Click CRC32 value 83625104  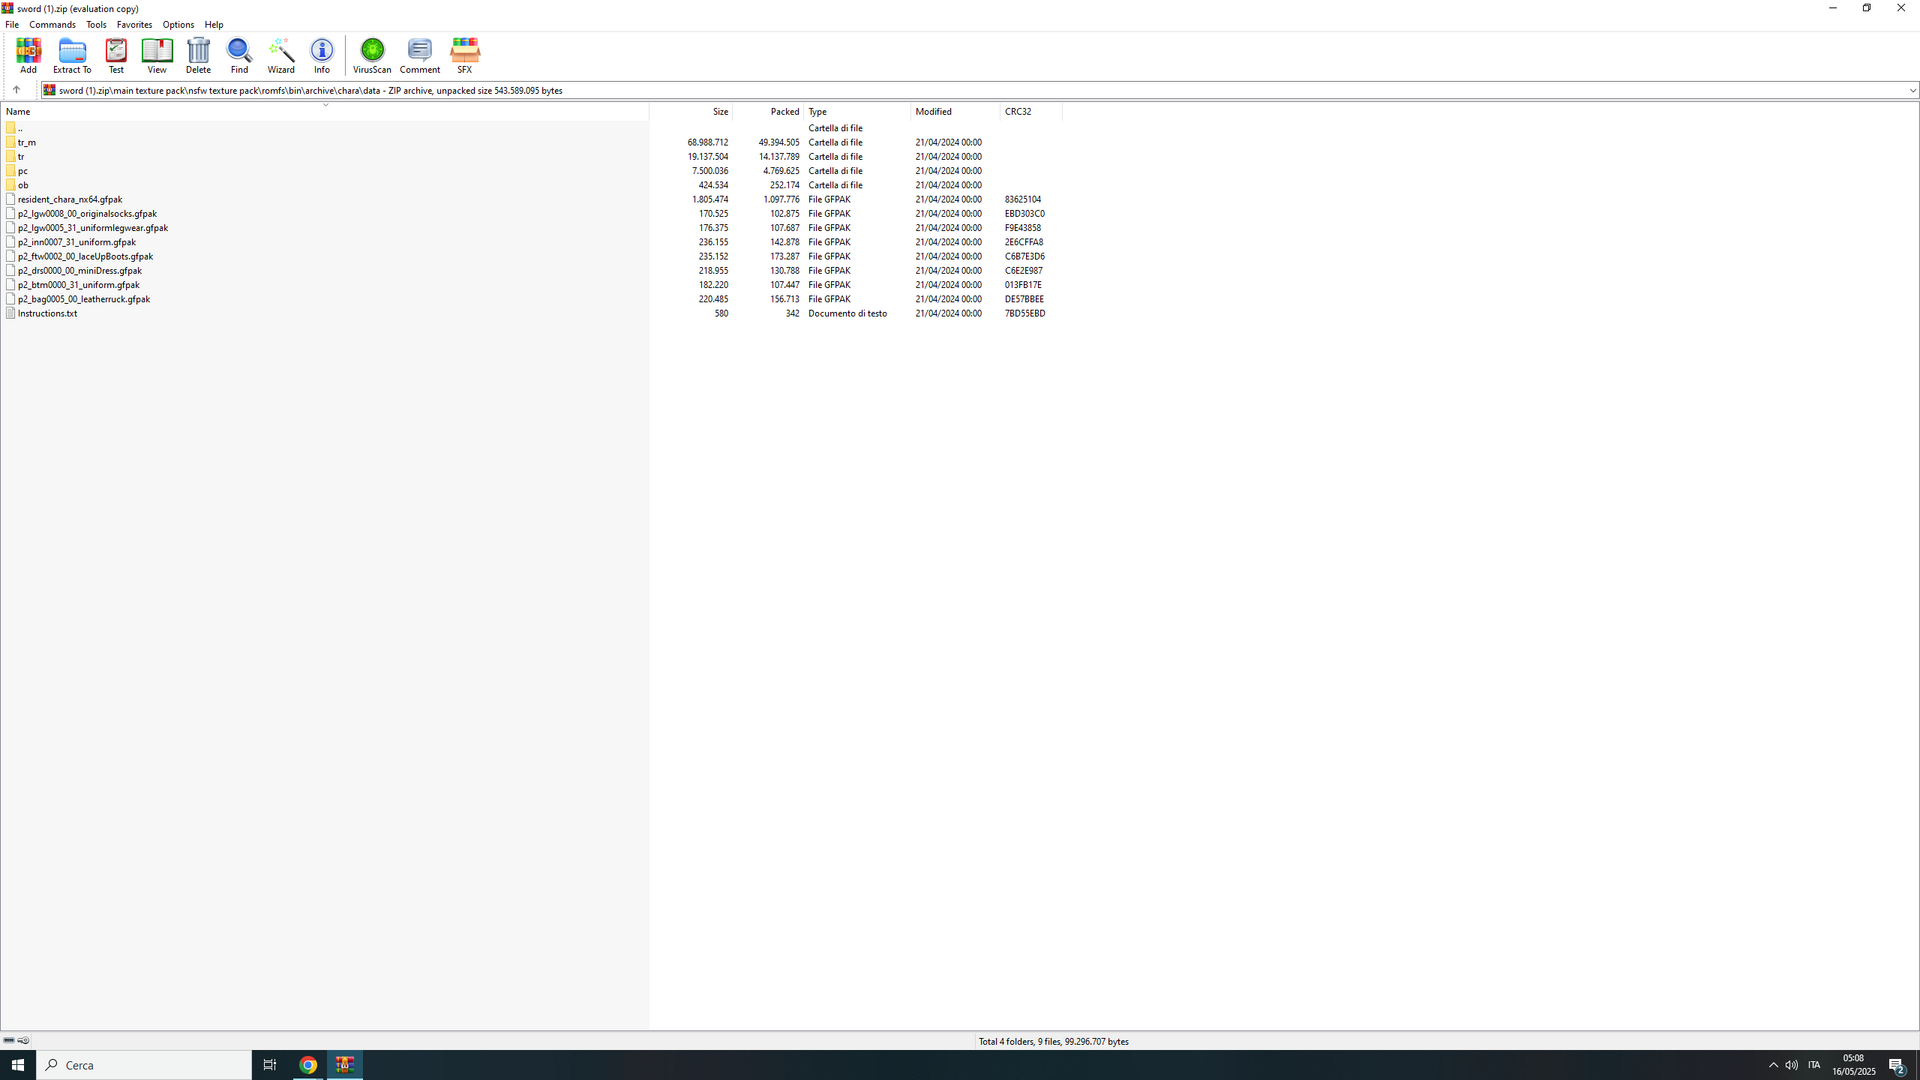coord(1023,199)
